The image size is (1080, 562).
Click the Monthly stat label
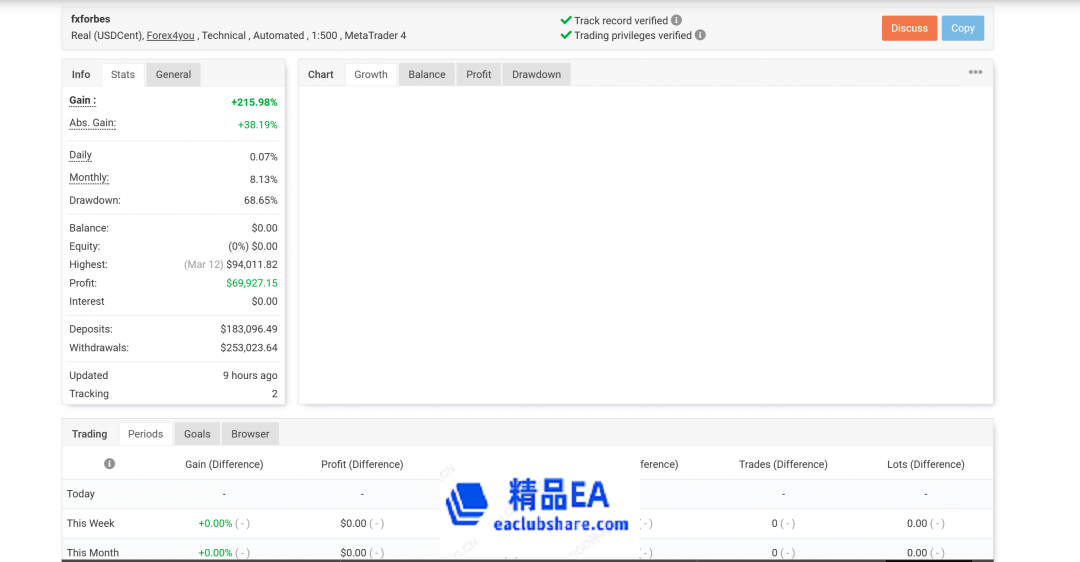89,178
